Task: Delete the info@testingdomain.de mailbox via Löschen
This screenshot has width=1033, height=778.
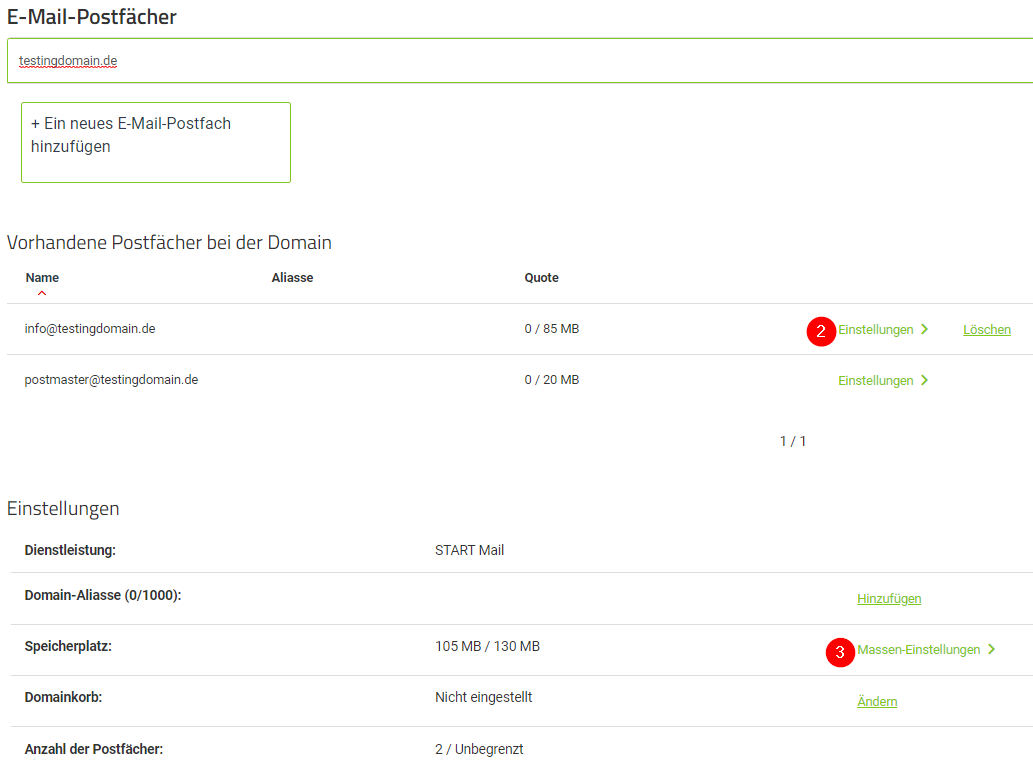Action: click(987, 329)
